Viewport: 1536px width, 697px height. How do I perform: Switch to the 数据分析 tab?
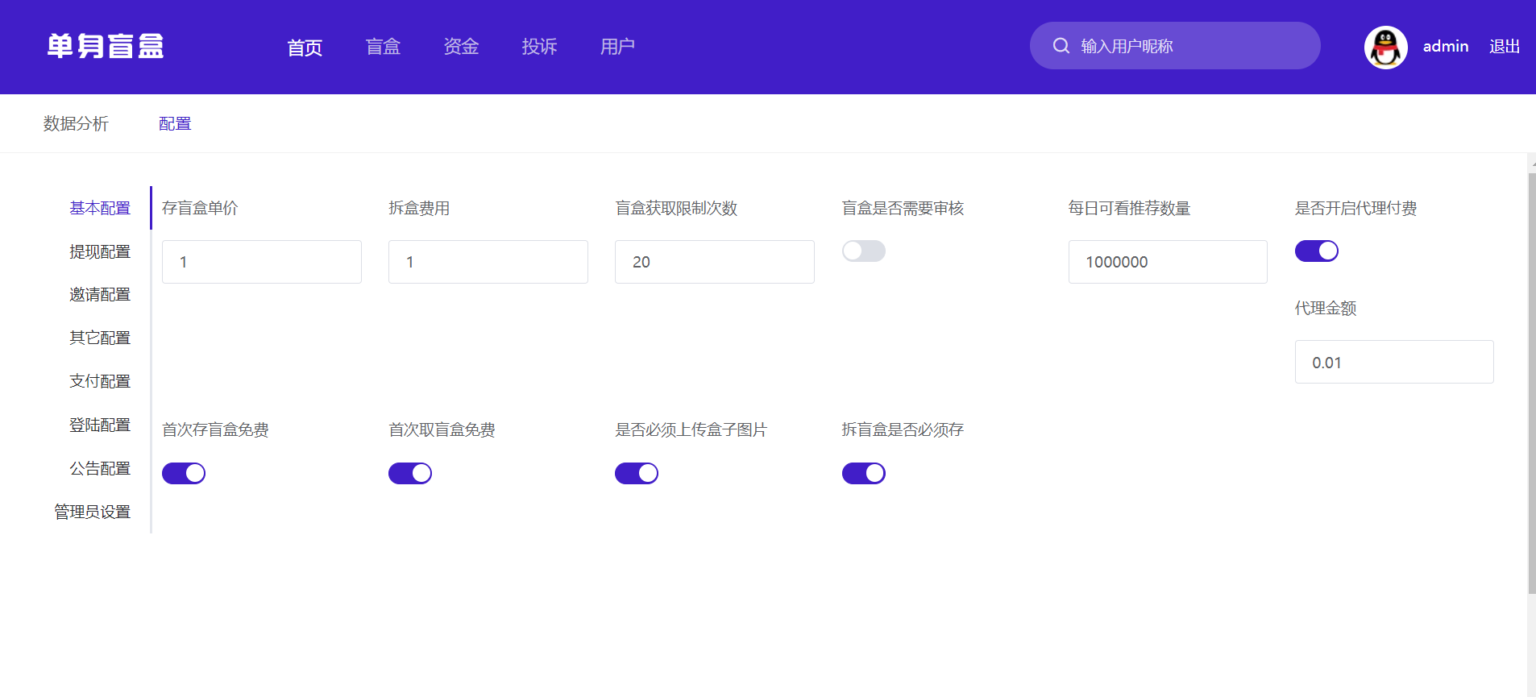coord(77,123)
